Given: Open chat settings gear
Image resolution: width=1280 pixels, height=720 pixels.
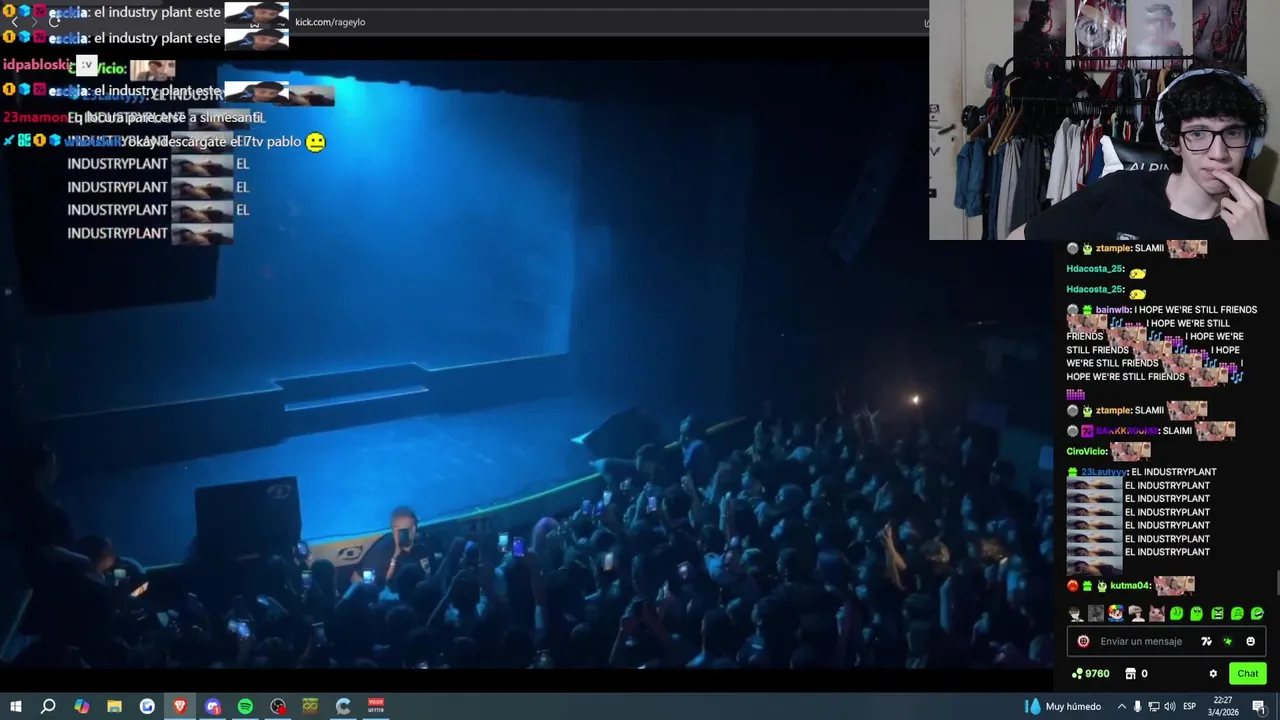Looking at the screenshot, I should [1213, 674].
